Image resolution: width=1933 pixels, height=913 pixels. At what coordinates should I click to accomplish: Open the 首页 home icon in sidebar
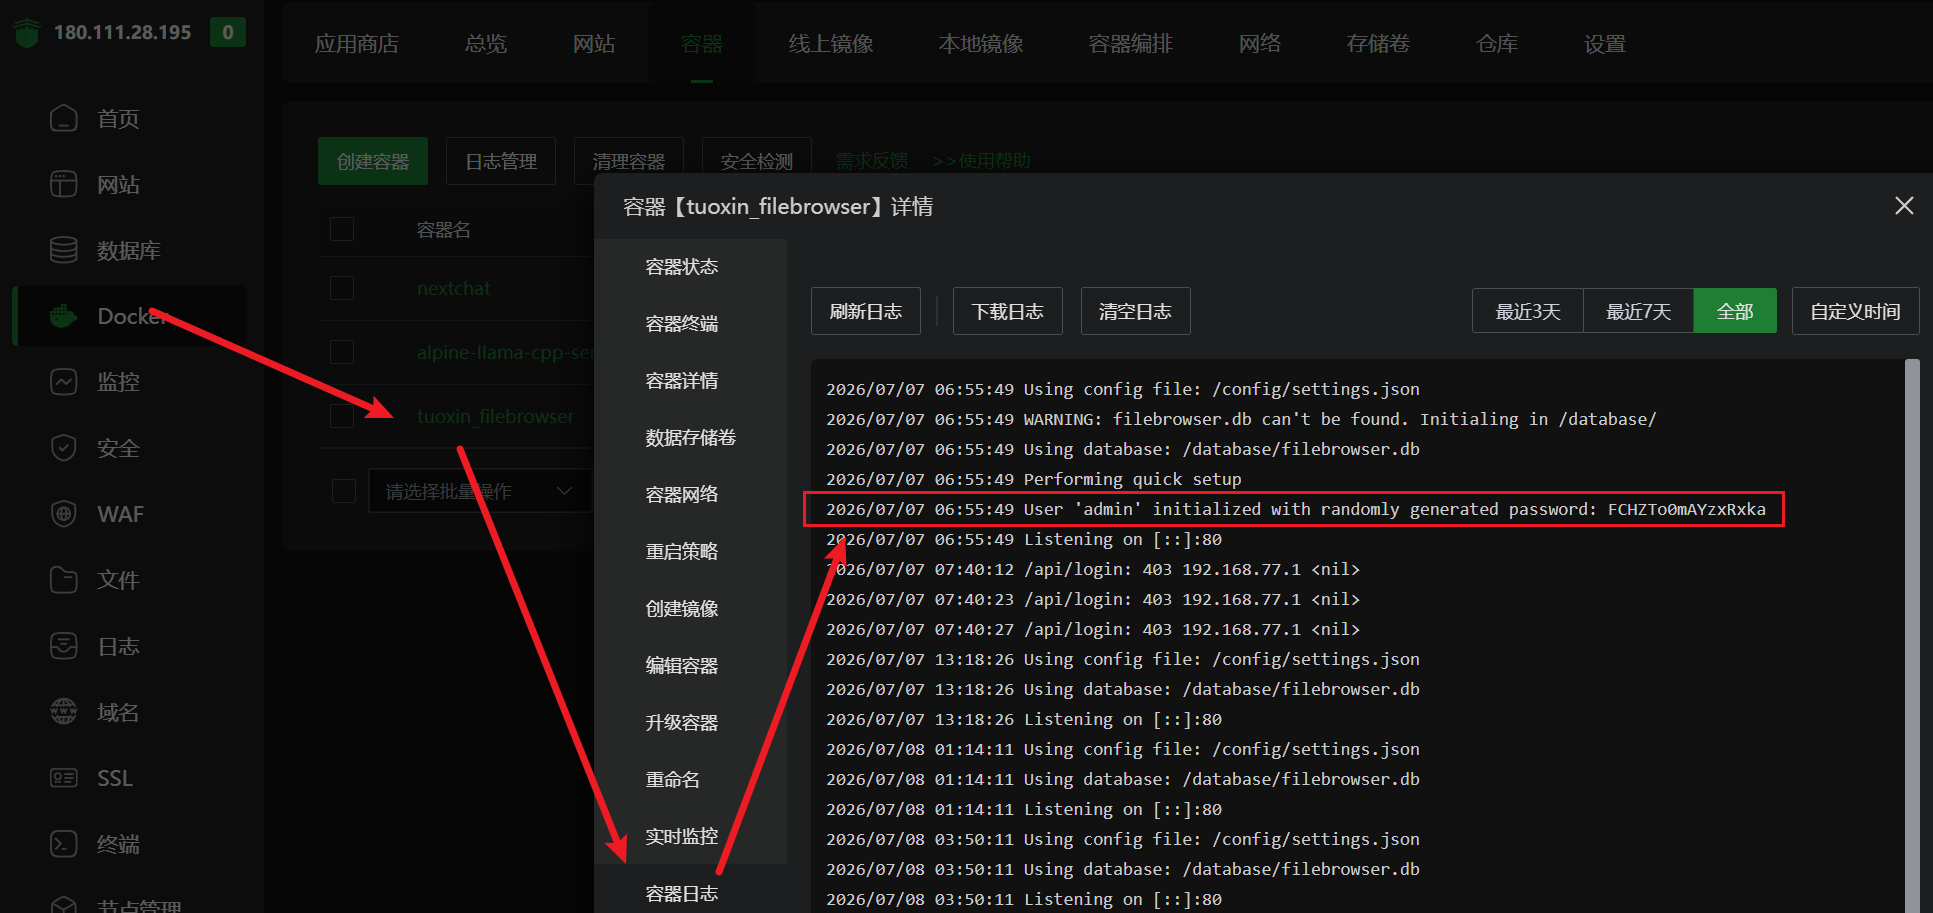63,118
